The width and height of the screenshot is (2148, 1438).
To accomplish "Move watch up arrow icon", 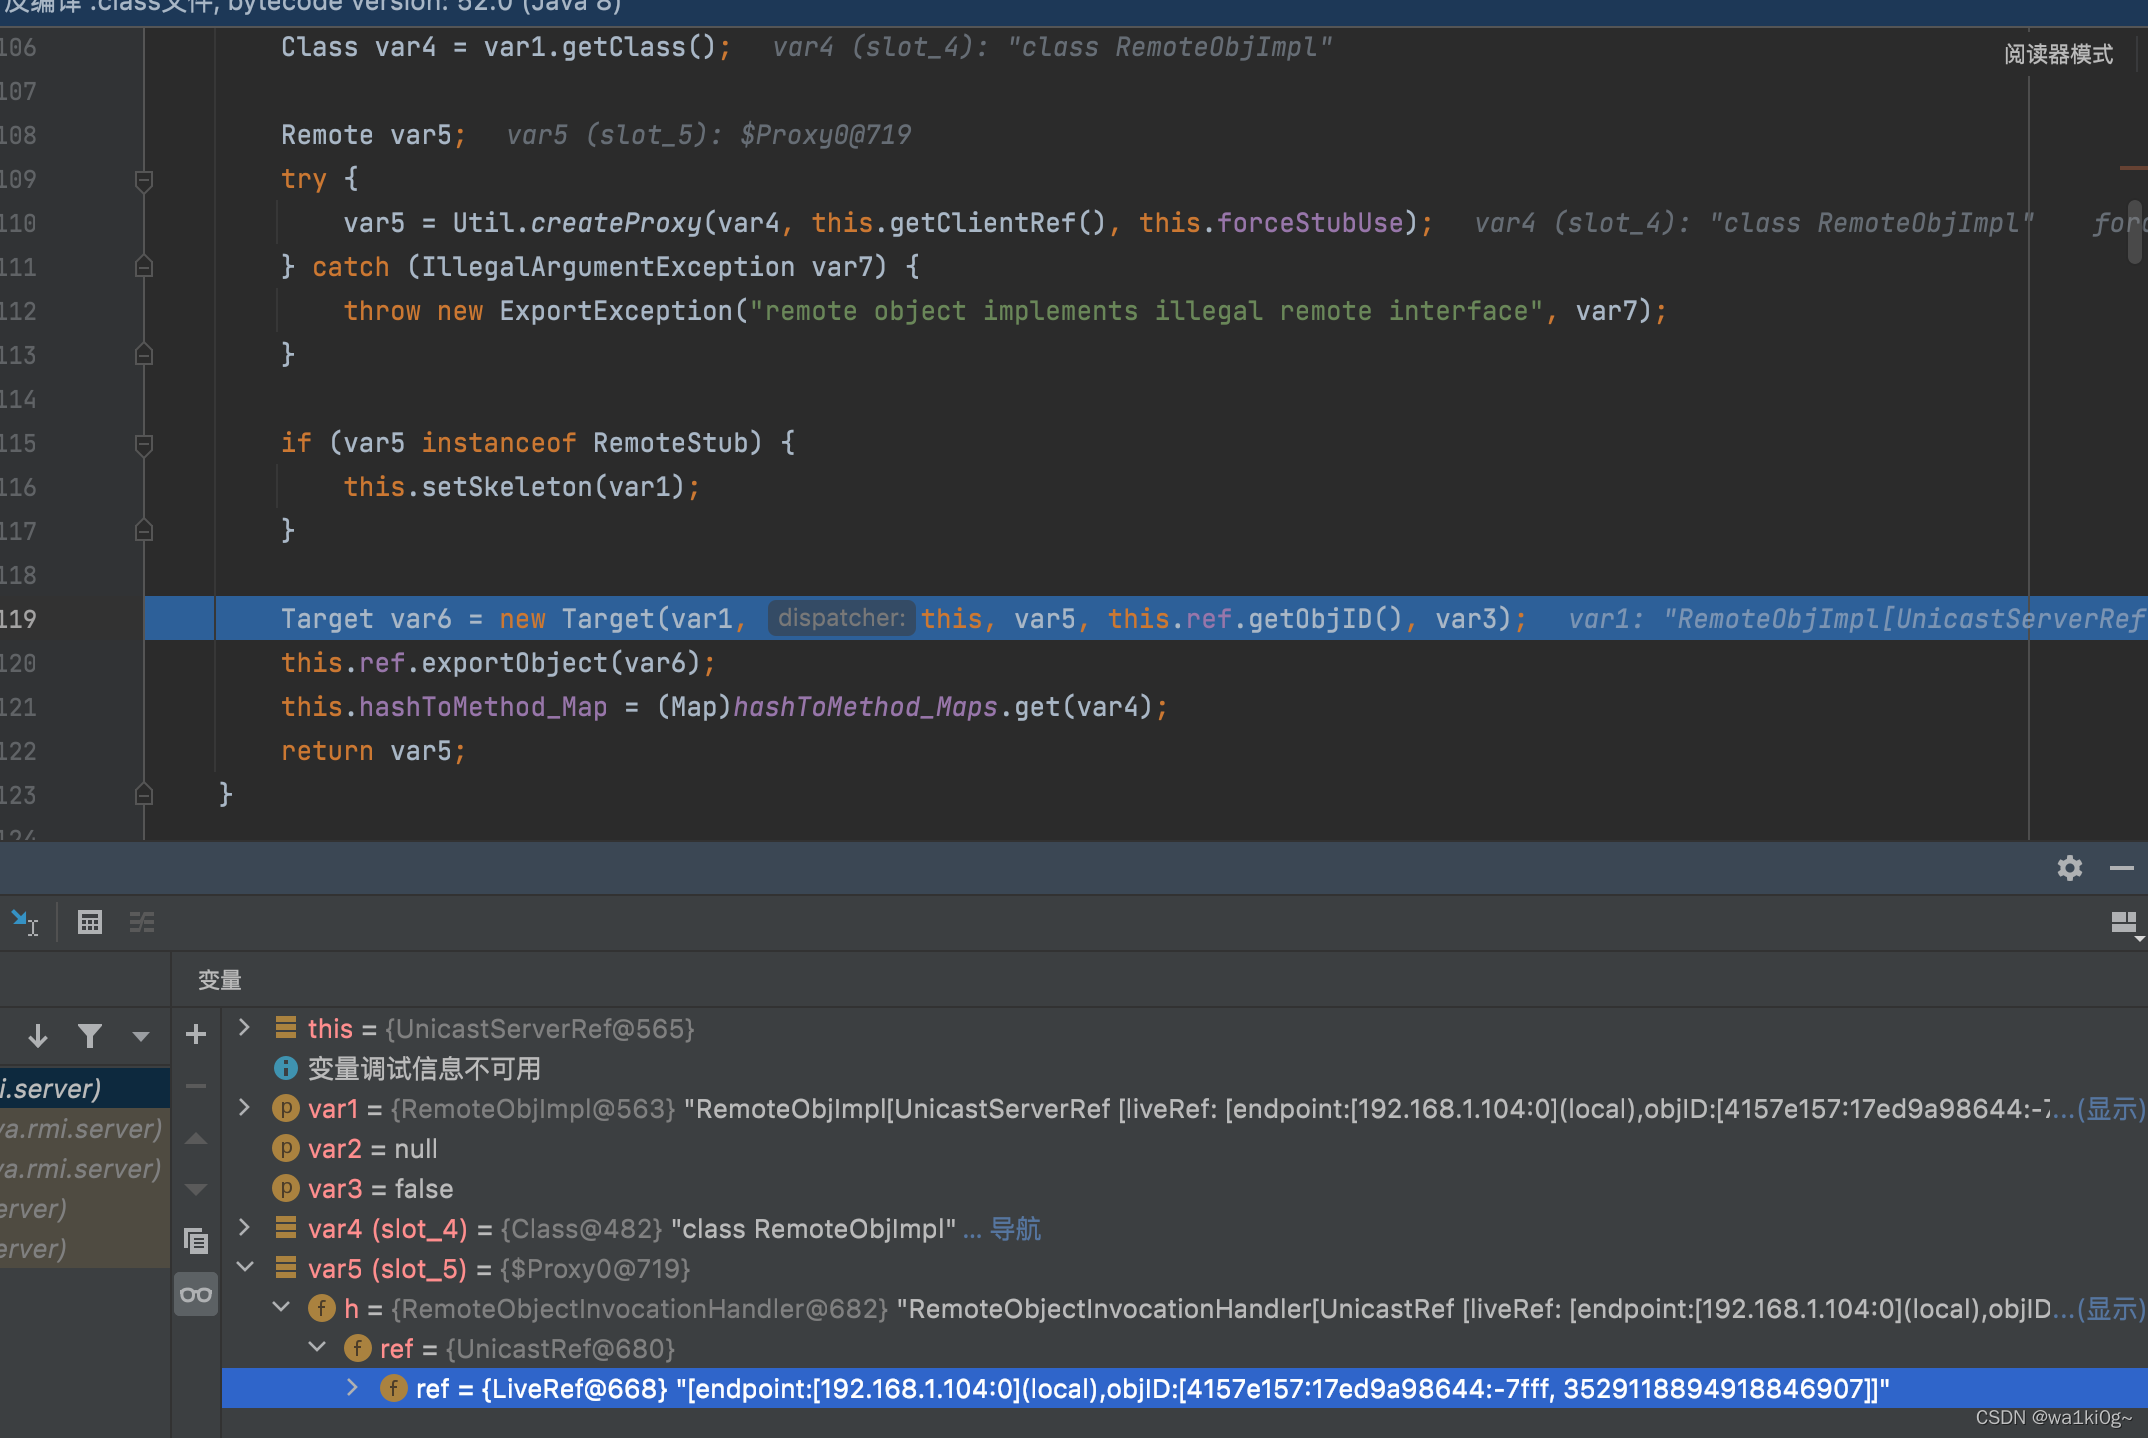I will coord(196,1138).
